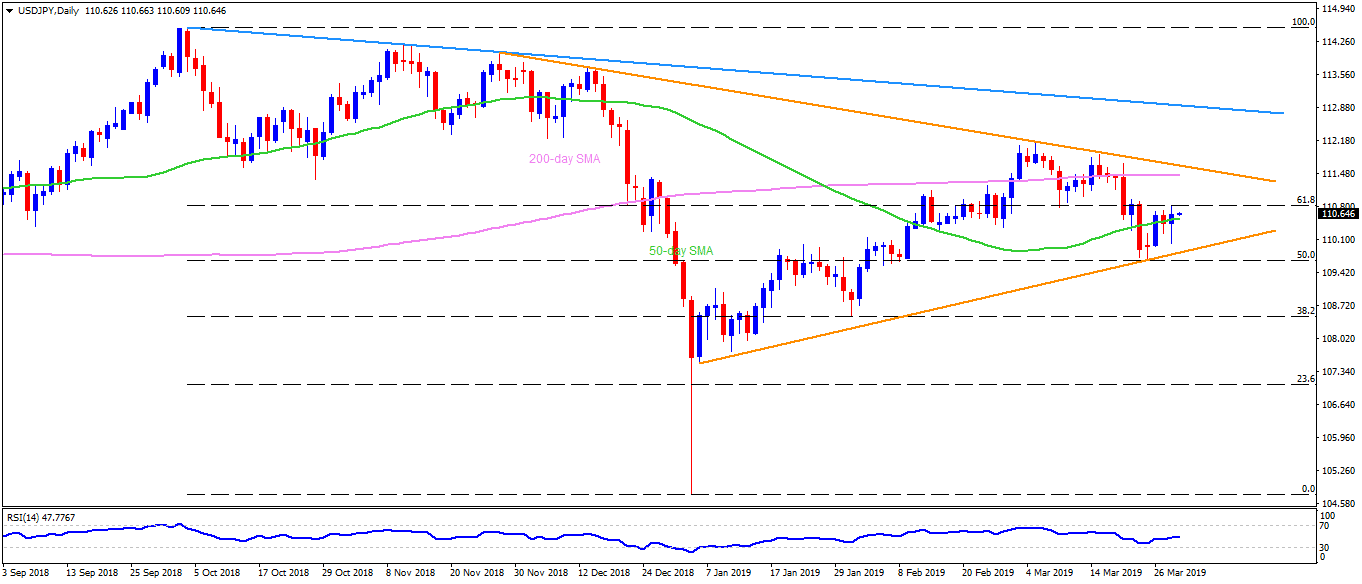This screenshot has width=1362, height=584.
Task: Click the 3 Sep 2018 date label
Action: click(25, 574)
